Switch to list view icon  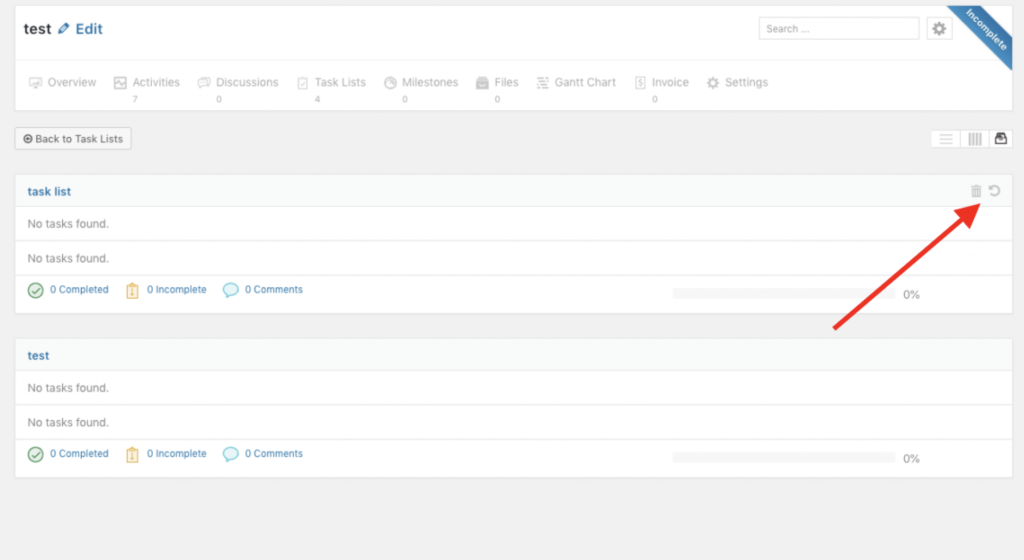point(946,139)
